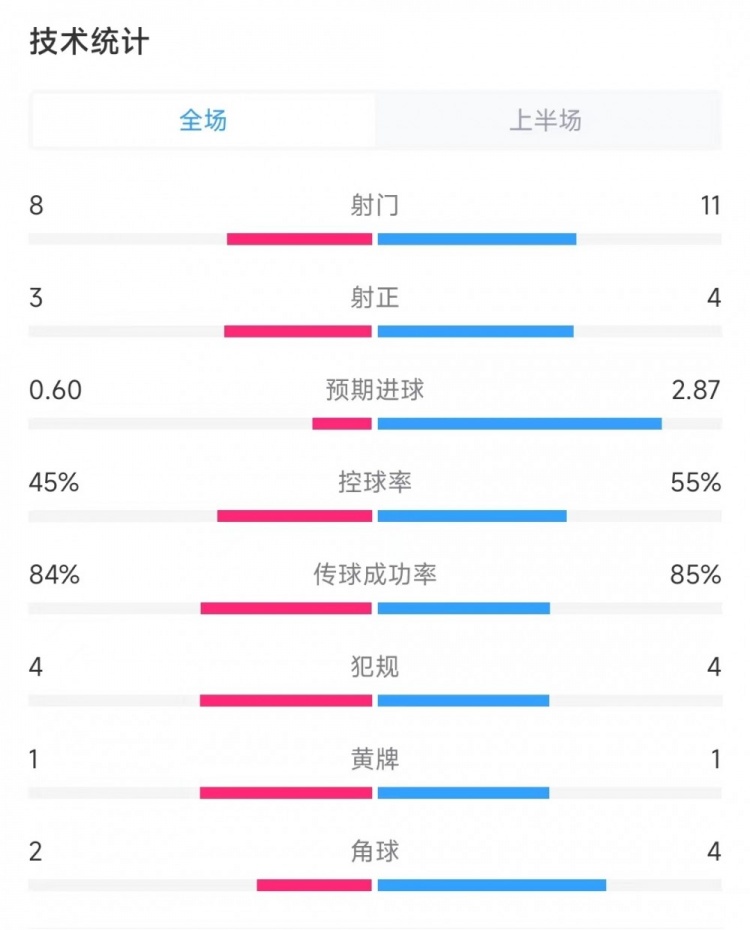This screenshot has height=930, width=750.
Task: Click the 55% possession value
Action: coord(696,483)
